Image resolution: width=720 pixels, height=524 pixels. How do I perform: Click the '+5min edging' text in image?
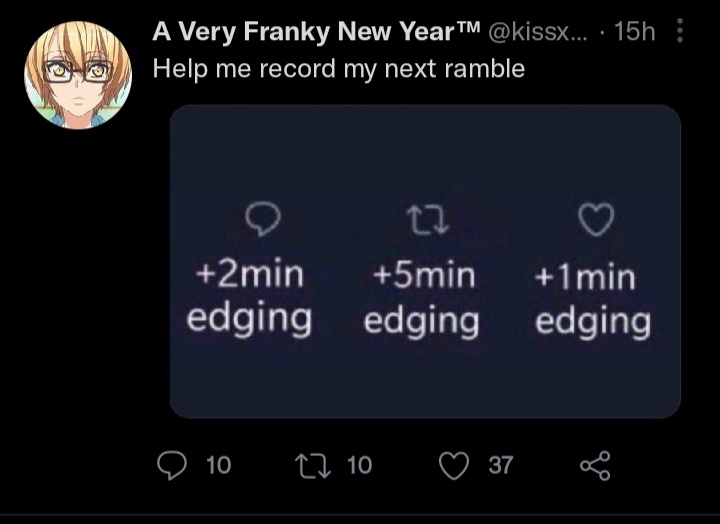[x=421, y=296]
